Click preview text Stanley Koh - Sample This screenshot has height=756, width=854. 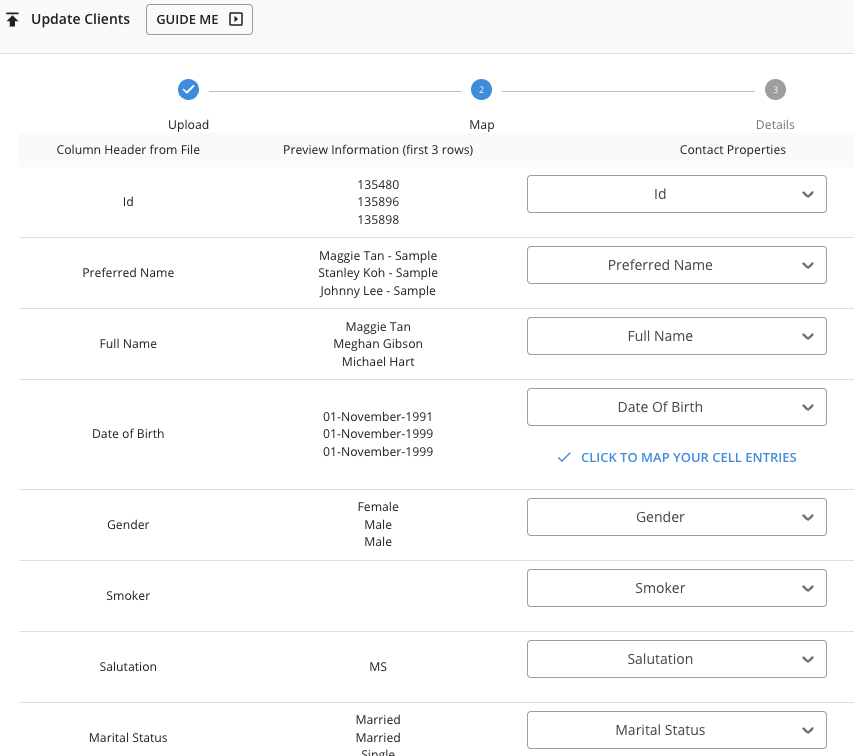click(x=378, y=272)
